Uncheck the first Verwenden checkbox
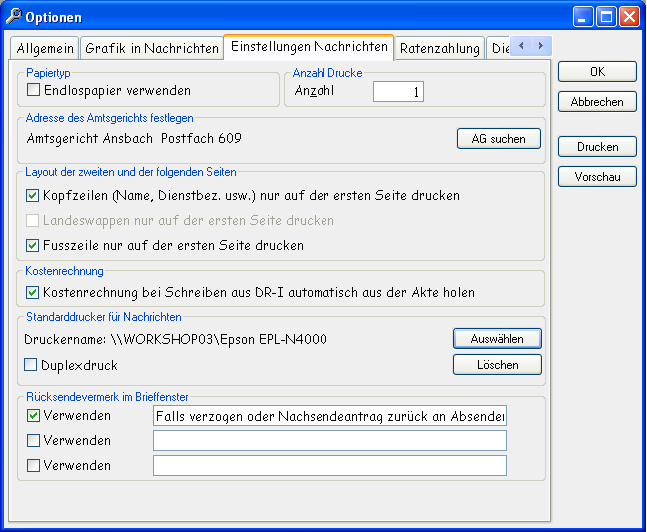This screenshot has width=647, height=532. pos(34,416)
